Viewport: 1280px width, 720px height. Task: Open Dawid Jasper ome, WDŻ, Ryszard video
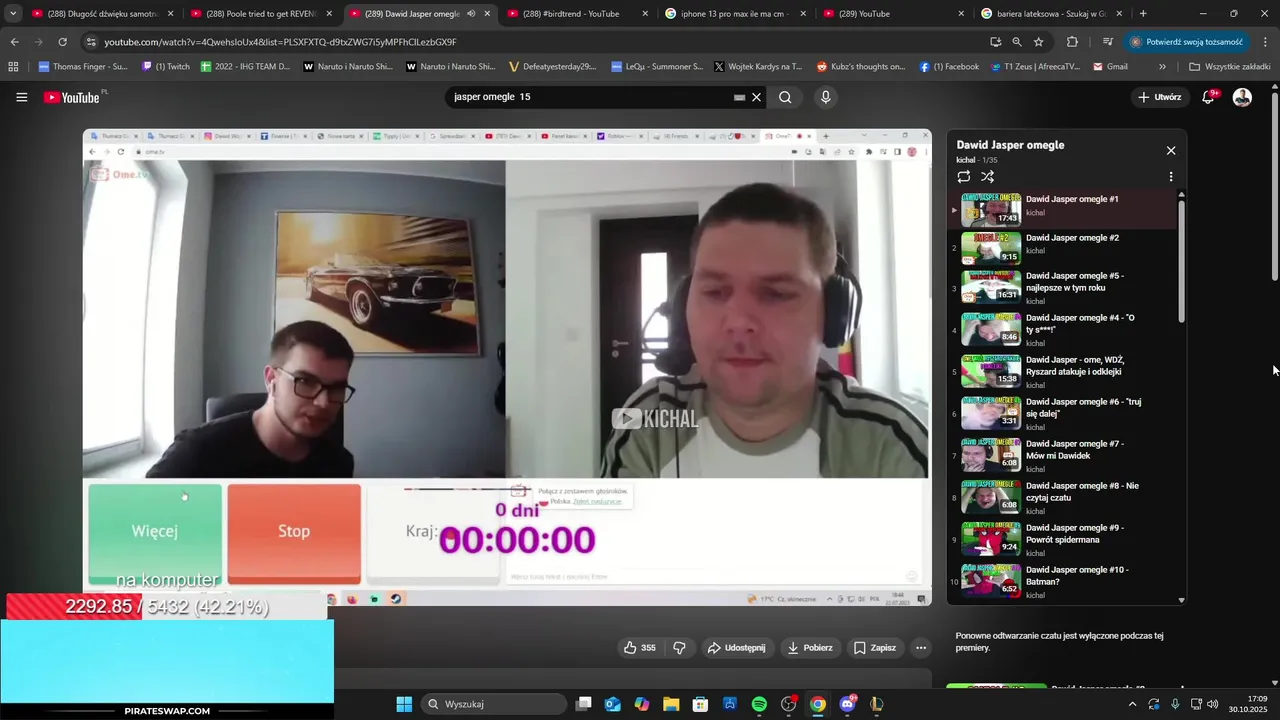pos(1066,372)
